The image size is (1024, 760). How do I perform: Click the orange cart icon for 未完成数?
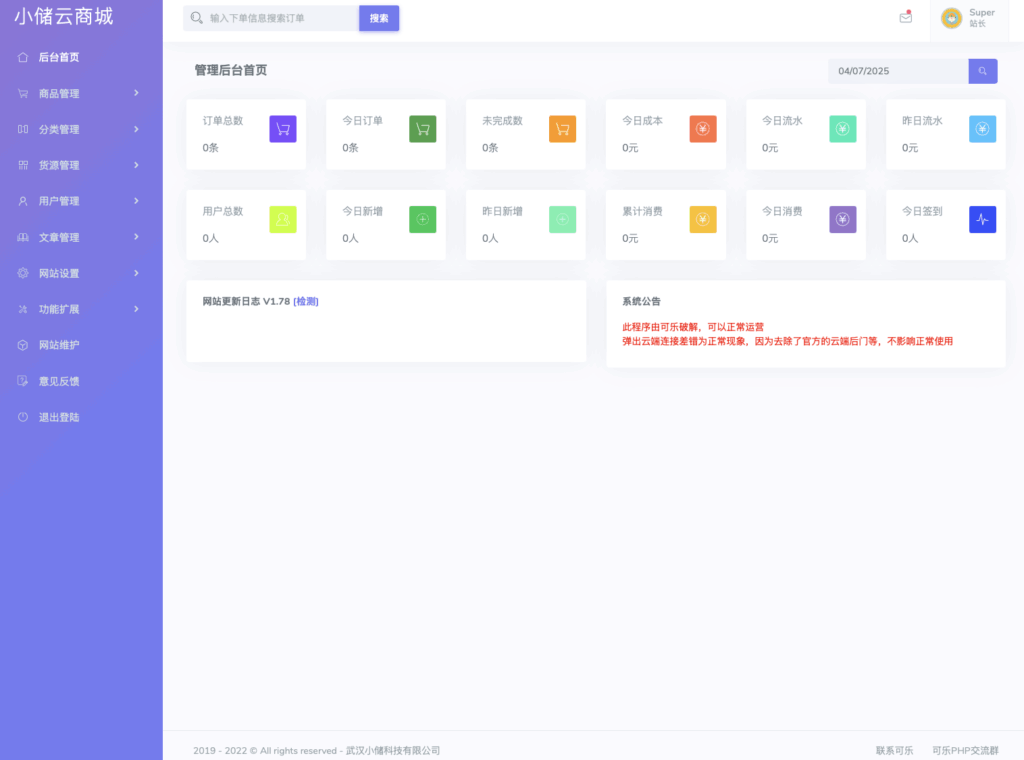click(563, 129)
